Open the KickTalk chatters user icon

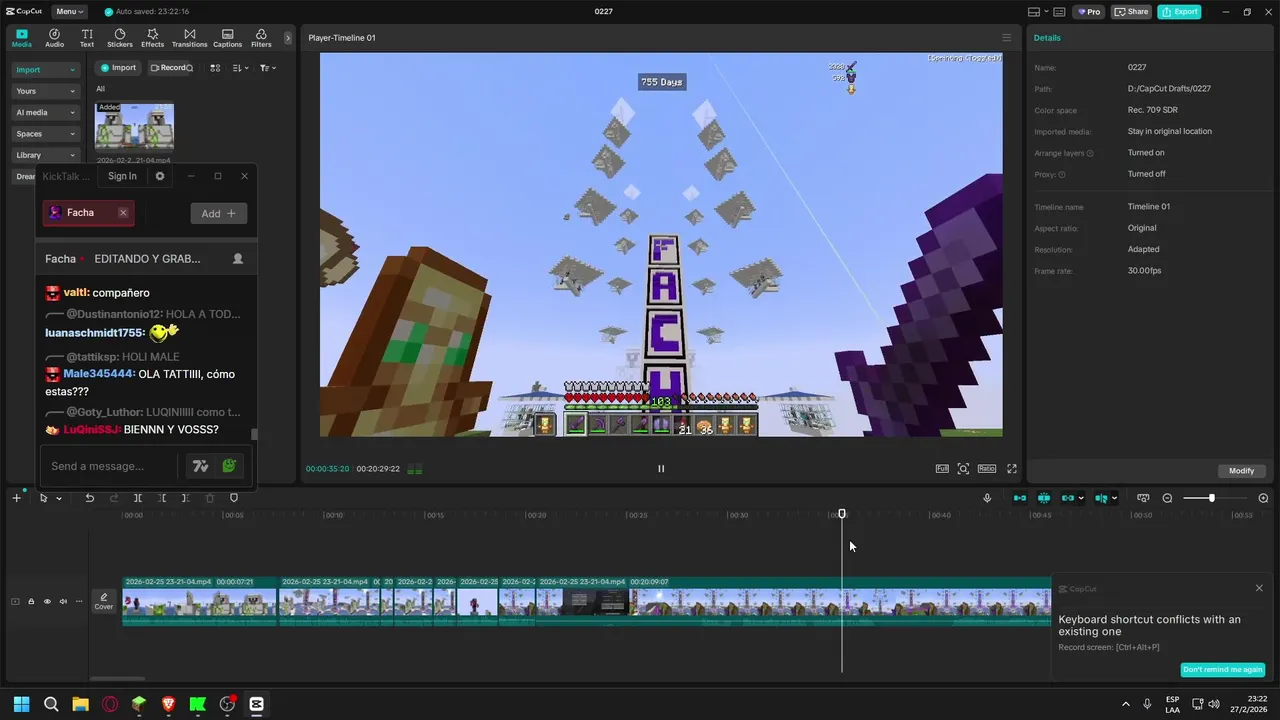click(x=238, y=258)
